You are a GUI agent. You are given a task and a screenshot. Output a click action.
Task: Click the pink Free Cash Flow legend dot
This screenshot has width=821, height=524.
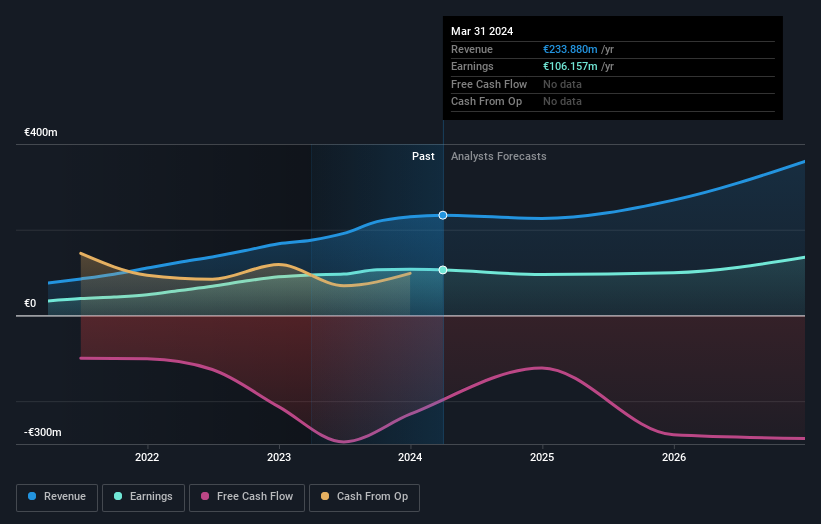coord(205,496)
